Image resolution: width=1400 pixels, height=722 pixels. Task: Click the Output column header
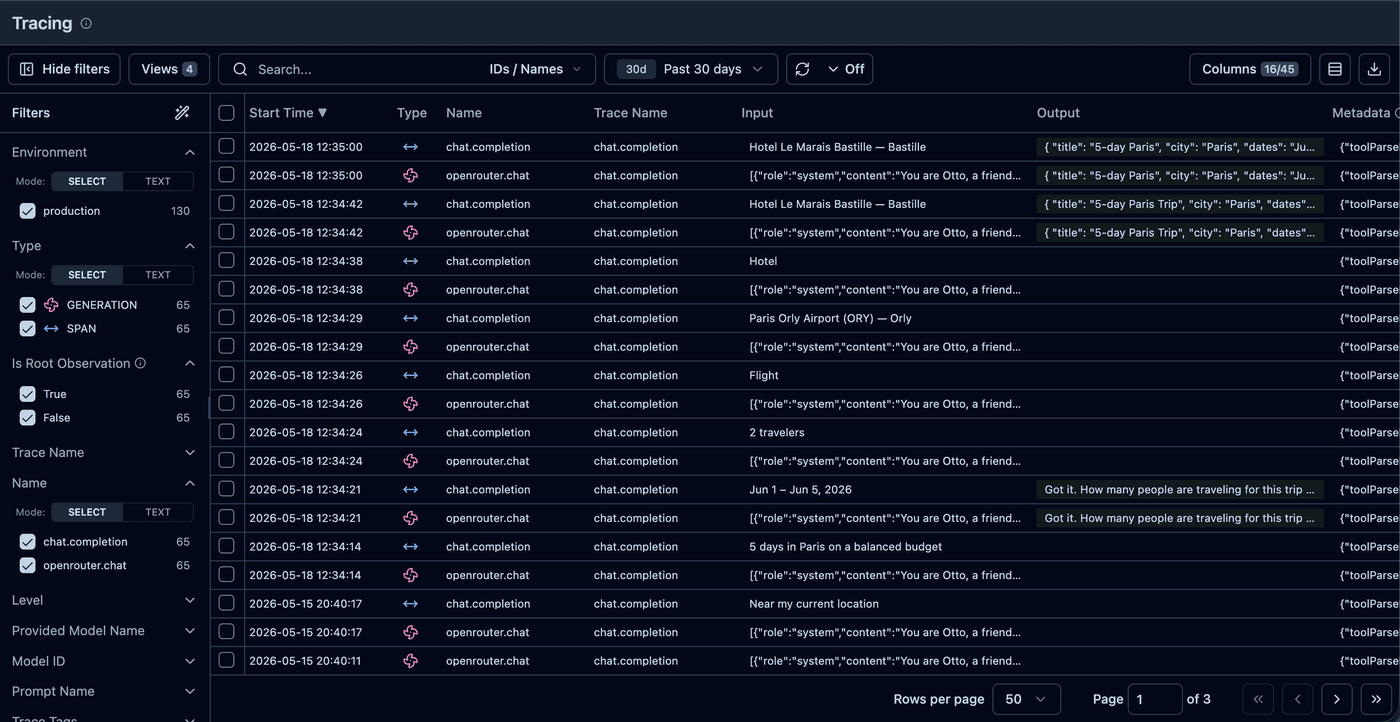(1058, 113)
